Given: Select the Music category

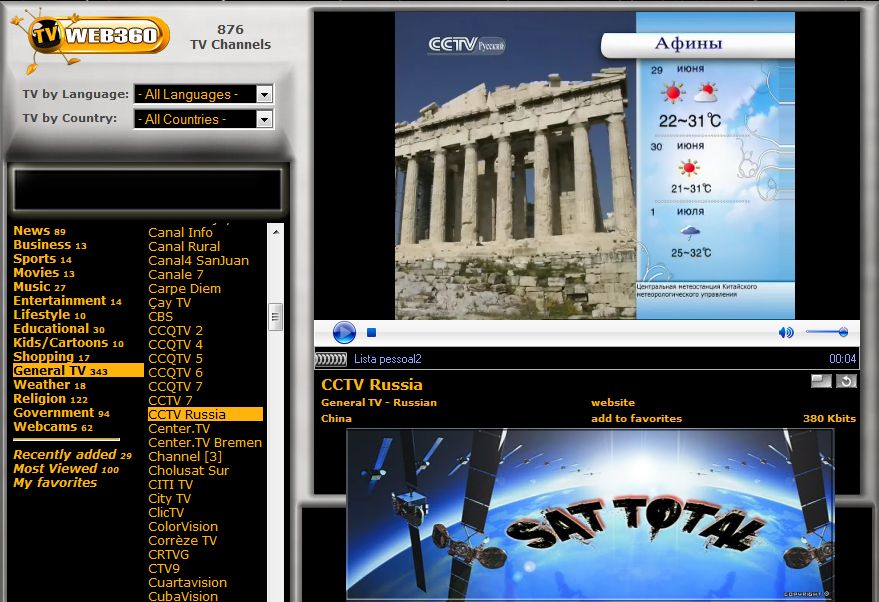Looking at the screenshot, I should [39, 287].
